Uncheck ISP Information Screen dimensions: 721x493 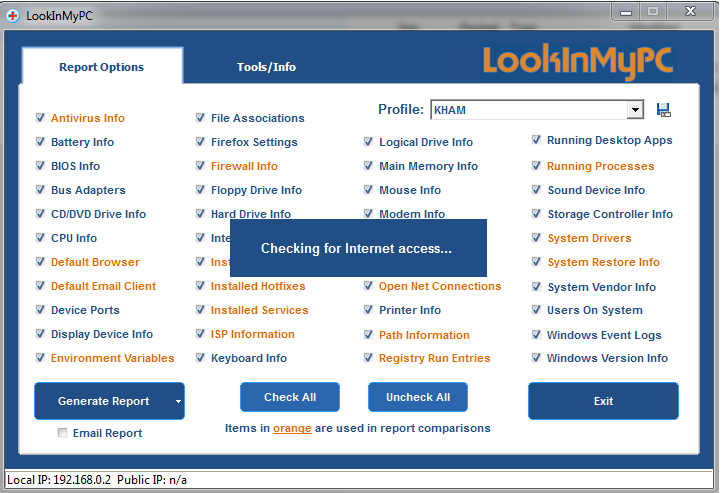[200, 333]
